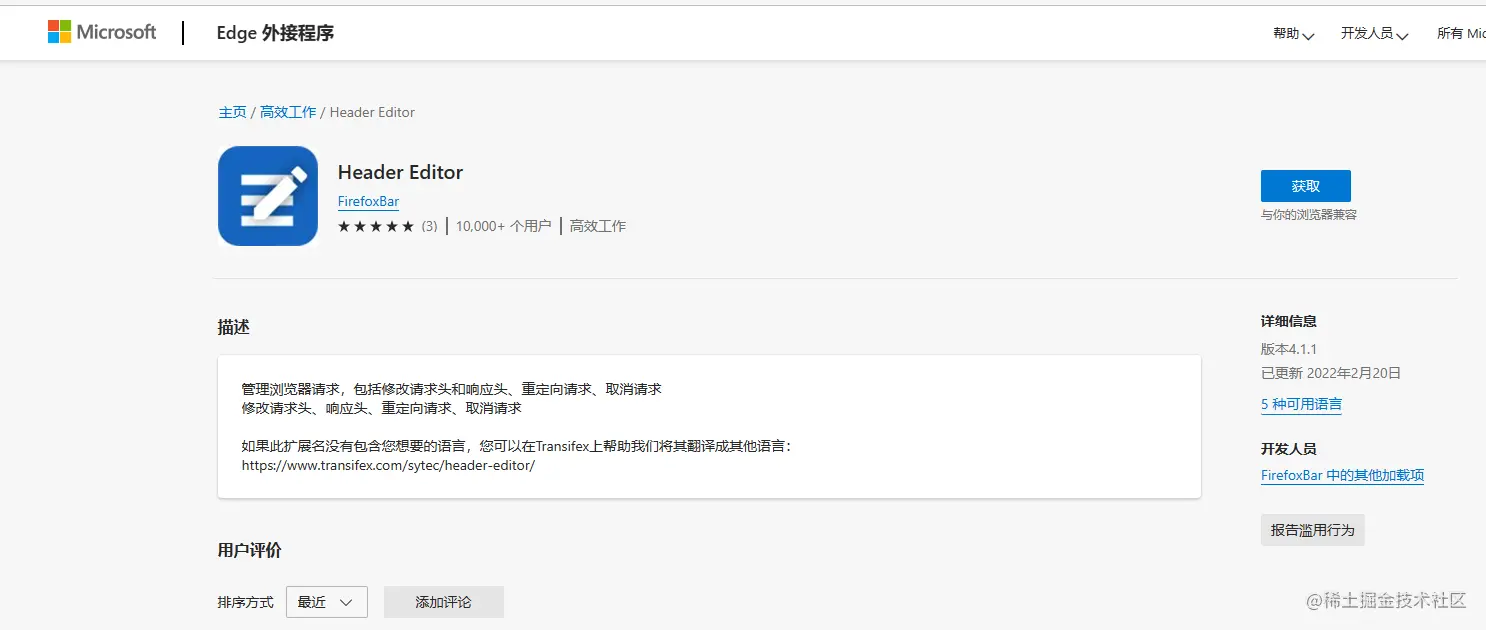Open the 所有 Microsoft menu

click(x=1461, y=34)
